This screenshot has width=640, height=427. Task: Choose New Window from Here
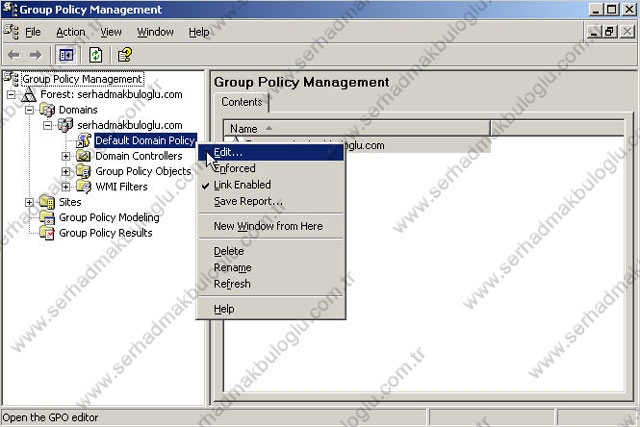coord(271,226)
